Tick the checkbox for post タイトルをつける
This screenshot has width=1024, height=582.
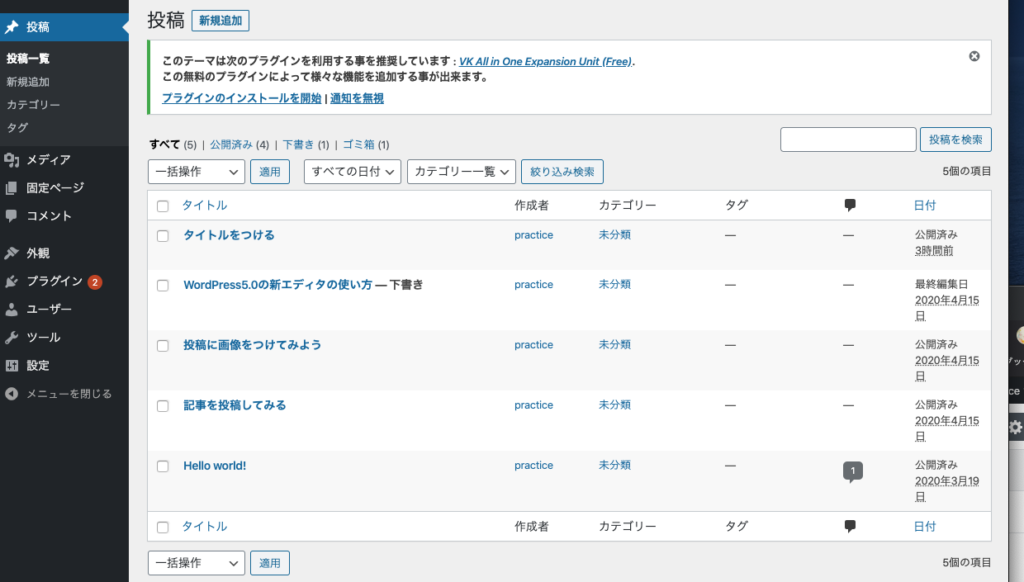163,236
